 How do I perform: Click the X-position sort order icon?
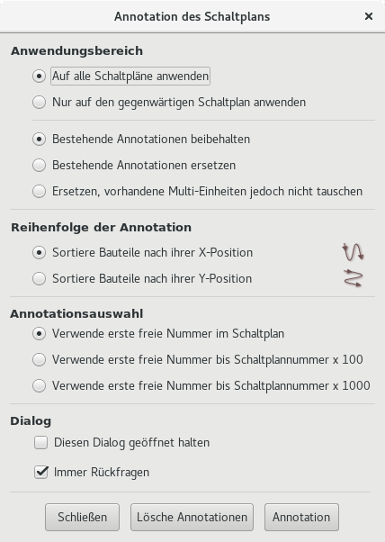(x=353, y=252)
